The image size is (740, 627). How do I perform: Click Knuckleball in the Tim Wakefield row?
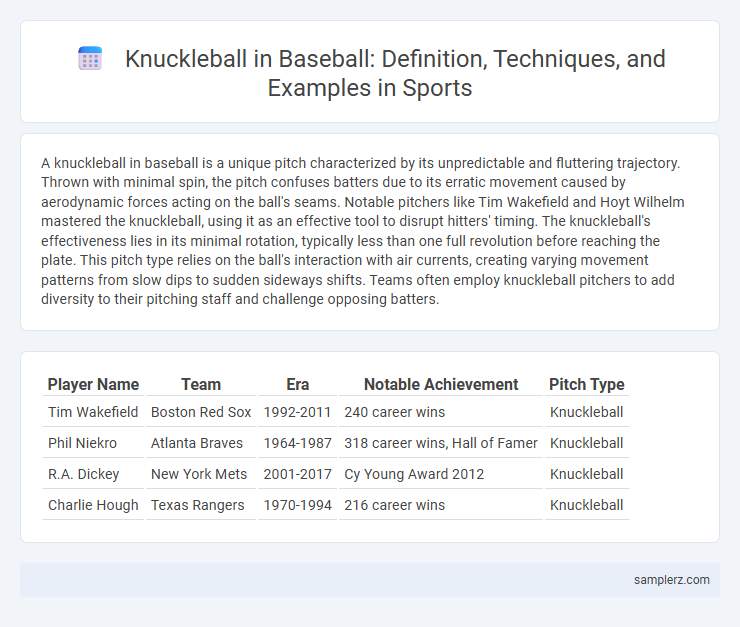coord(587,412)
